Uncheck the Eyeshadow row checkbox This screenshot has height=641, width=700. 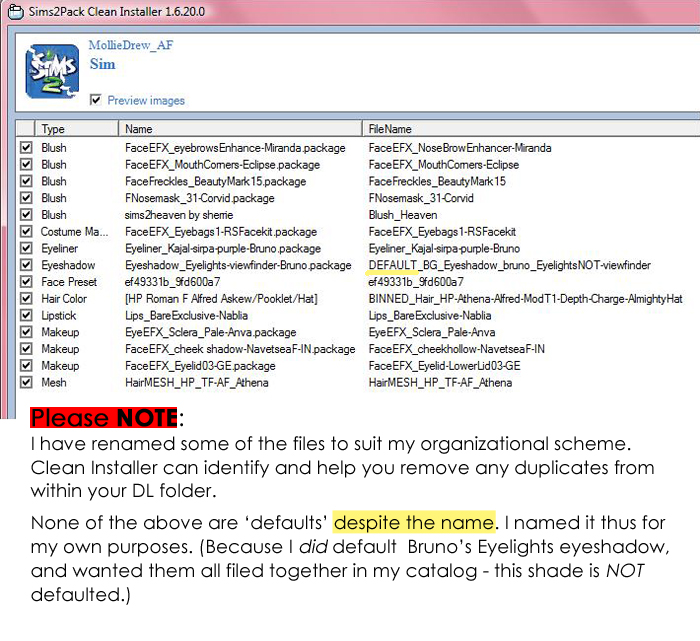pyautogui.click(x=26, y=265)
